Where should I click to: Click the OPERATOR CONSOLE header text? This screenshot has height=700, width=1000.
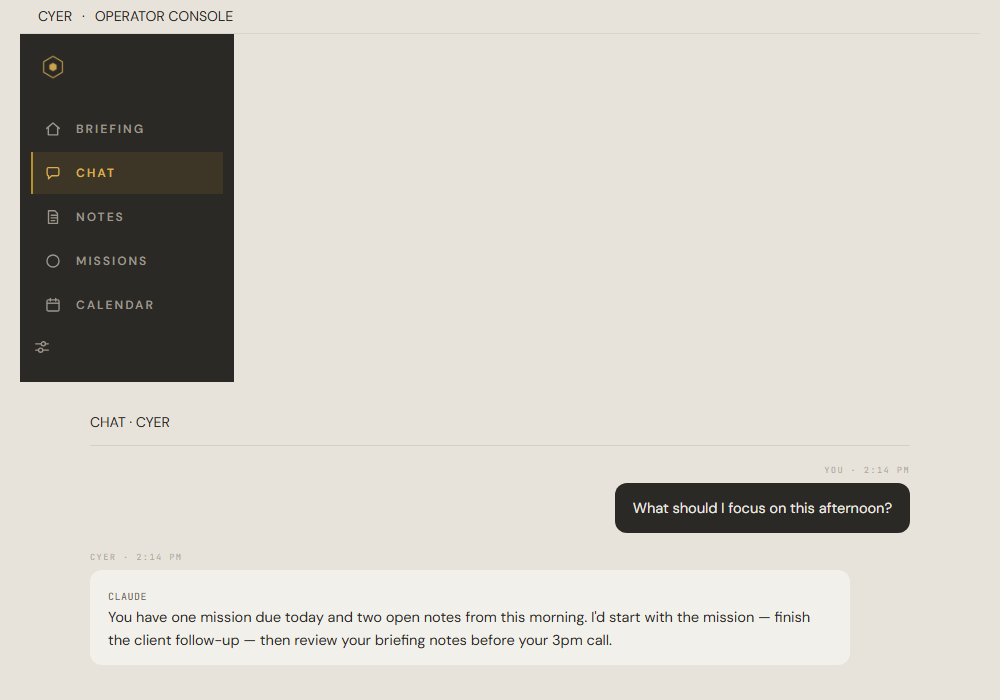point(164,16)
